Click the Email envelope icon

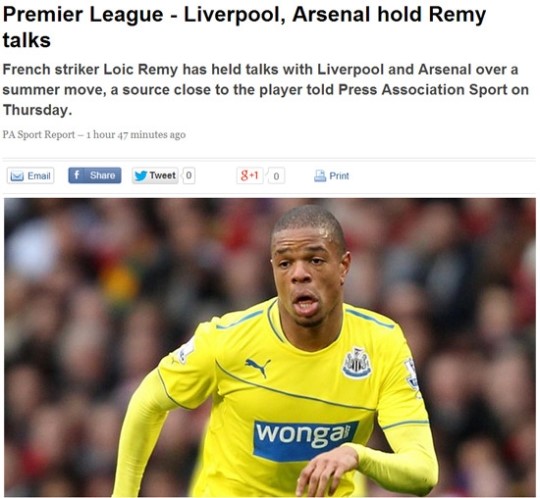point(17,176)
